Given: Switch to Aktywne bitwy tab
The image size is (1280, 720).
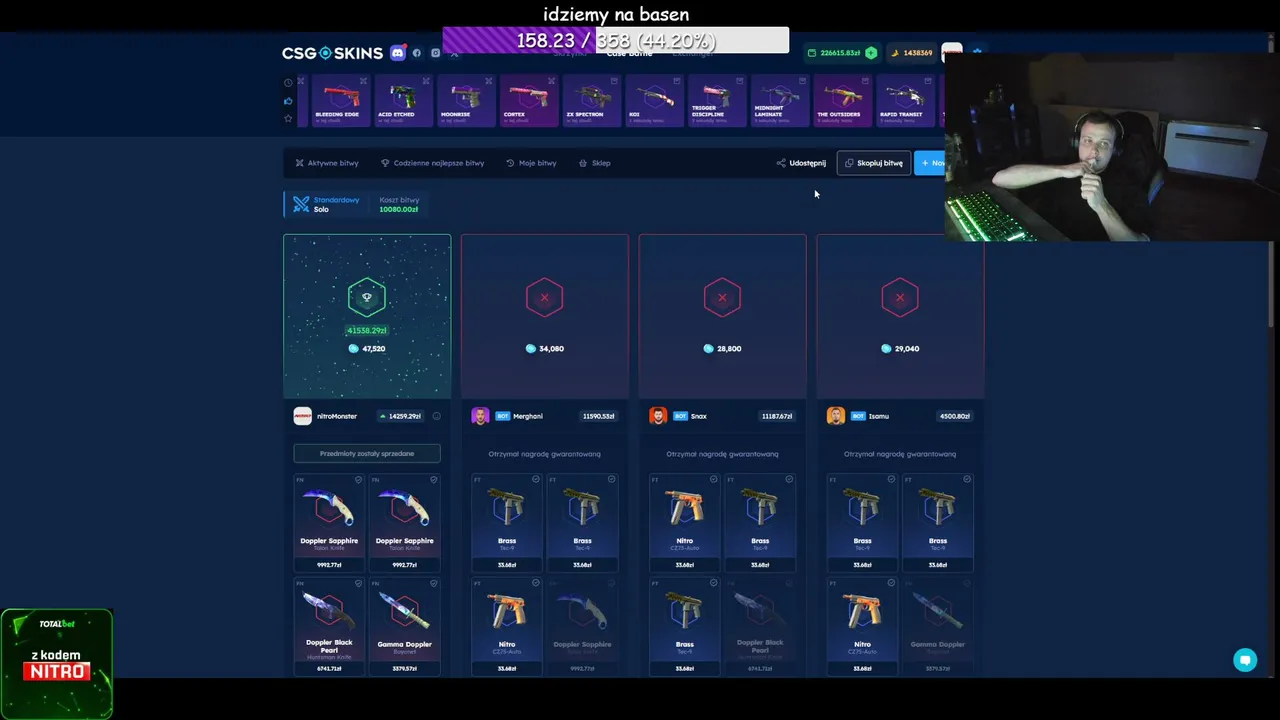Looking at the screenshot, I should 327,163.
